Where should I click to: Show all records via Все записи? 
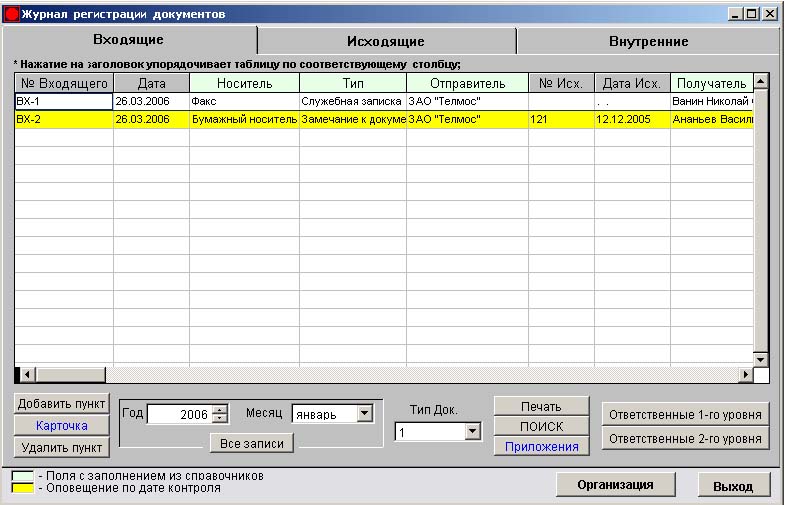[x=252, y=443]
